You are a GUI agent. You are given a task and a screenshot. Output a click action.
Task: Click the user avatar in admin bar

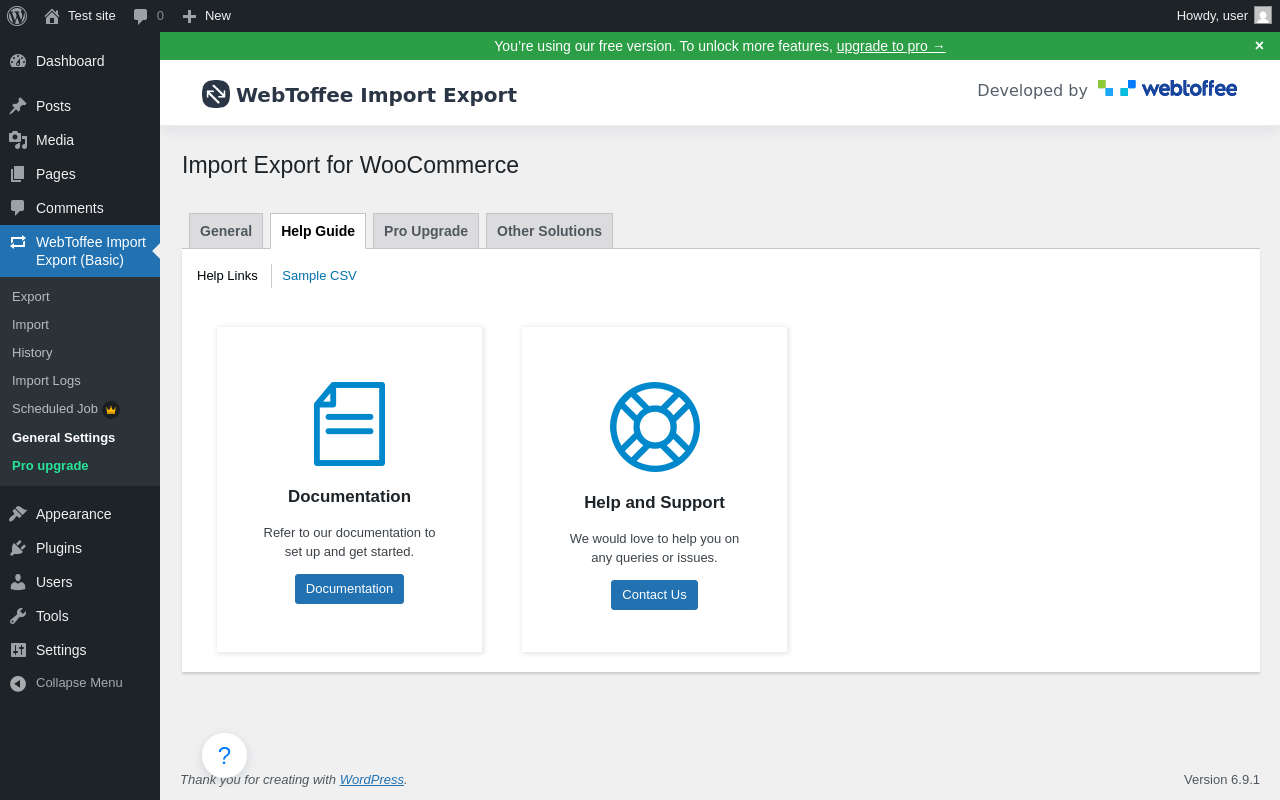1263,15
